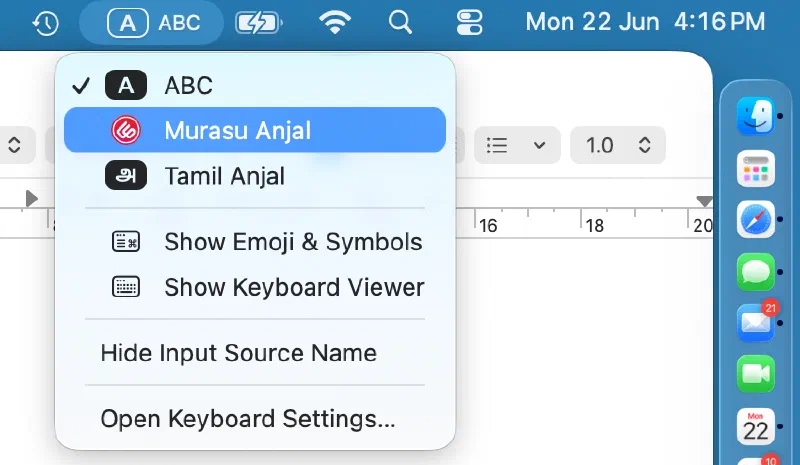Click the battery charging status icon
800x465 pixels.
259,23
